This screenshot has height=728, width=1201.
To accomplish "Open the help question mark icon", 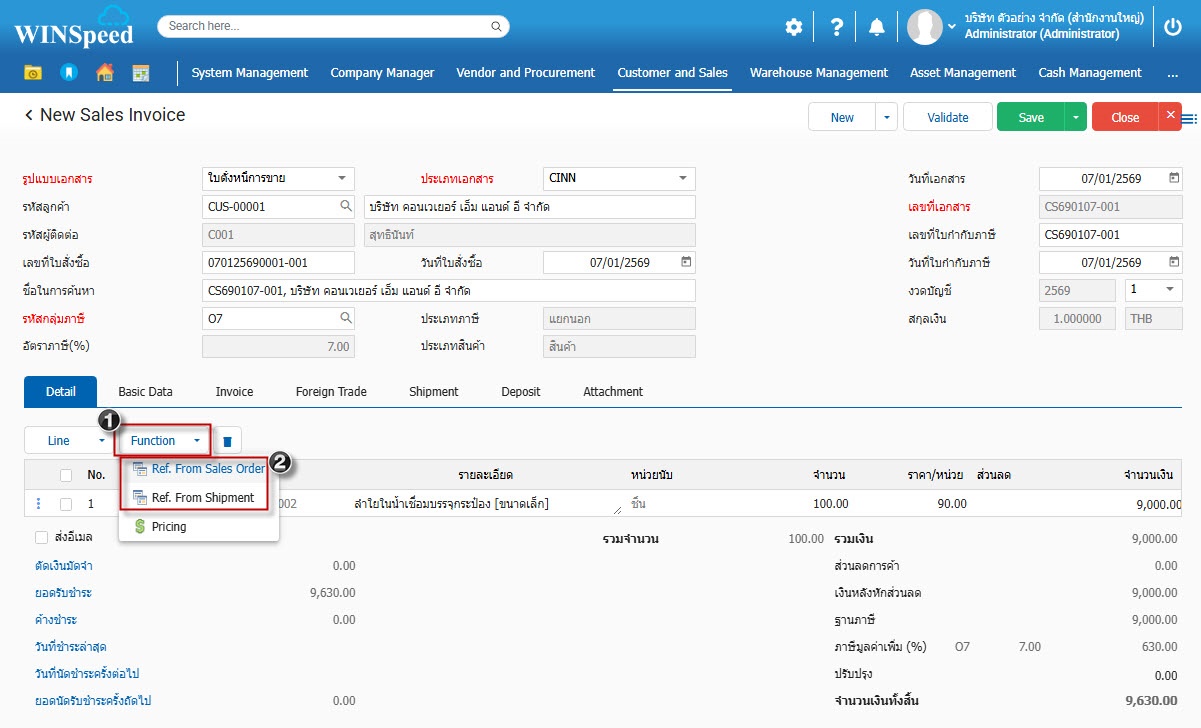I will (x=836, y=27).
